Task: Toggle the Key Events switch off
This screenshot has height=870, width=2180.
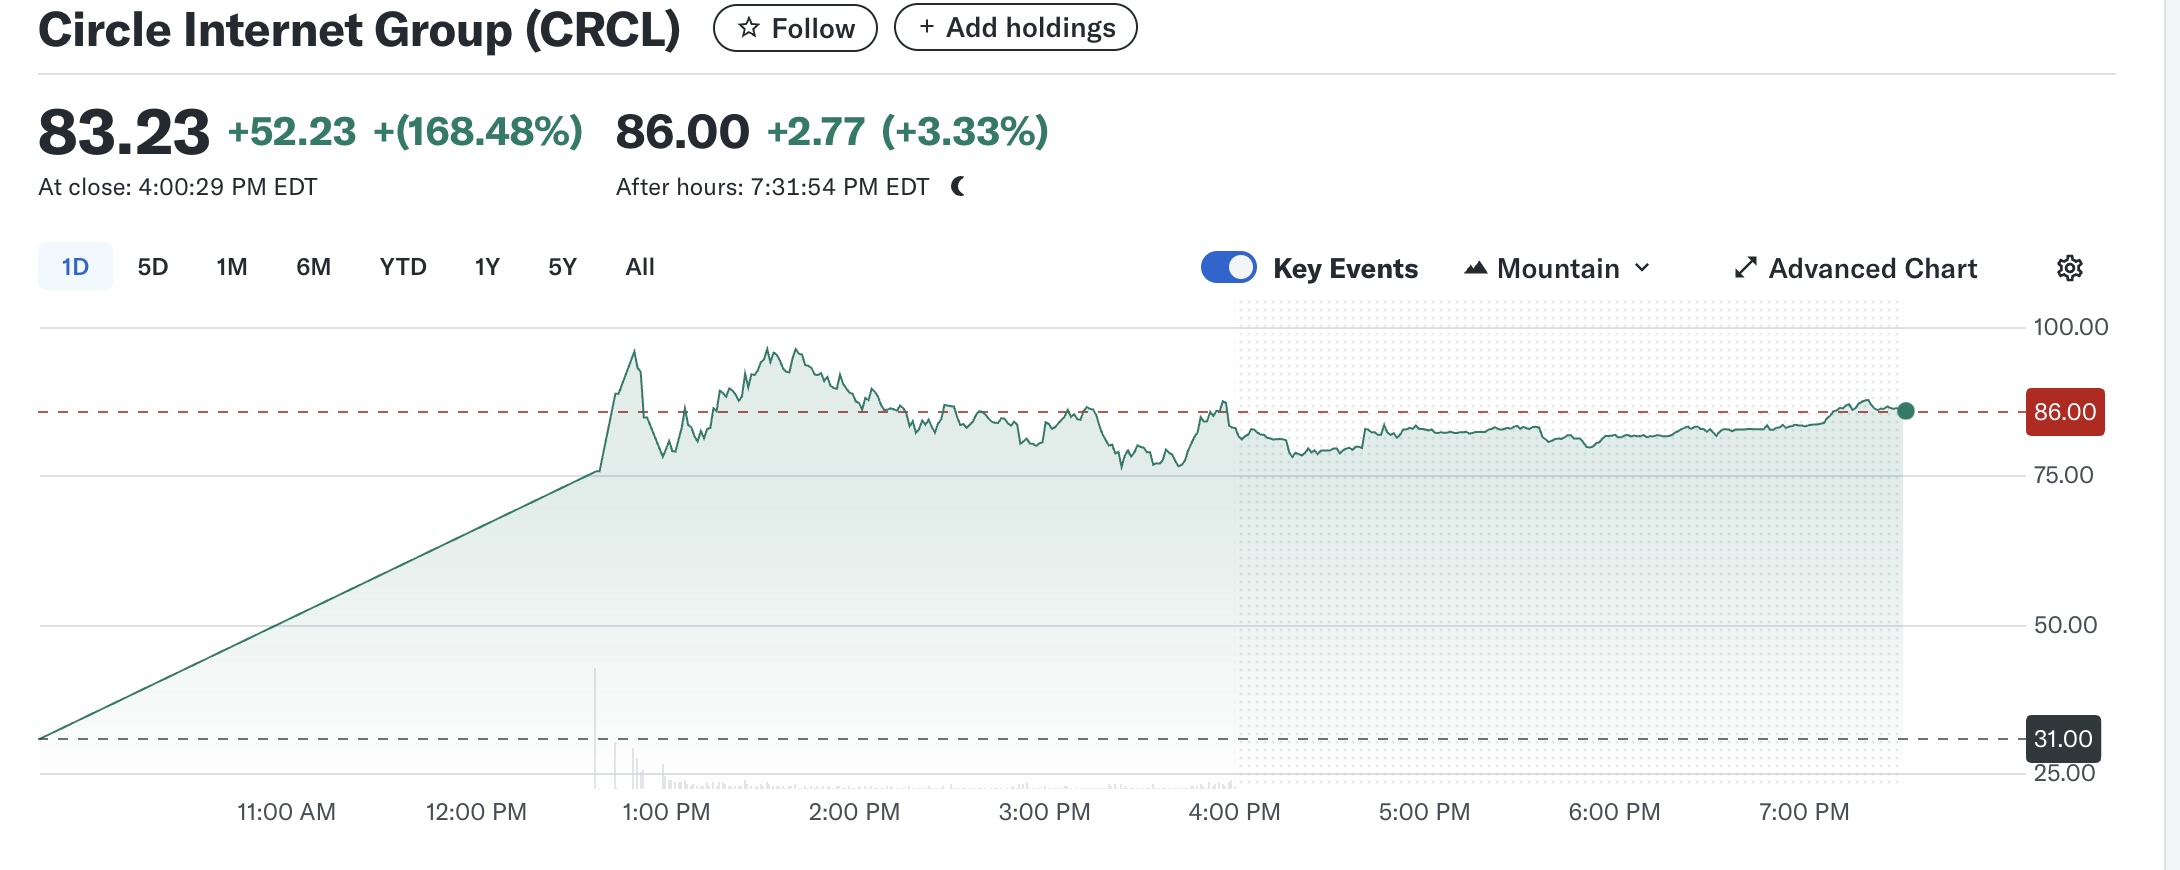Action: coord(1228,268)
